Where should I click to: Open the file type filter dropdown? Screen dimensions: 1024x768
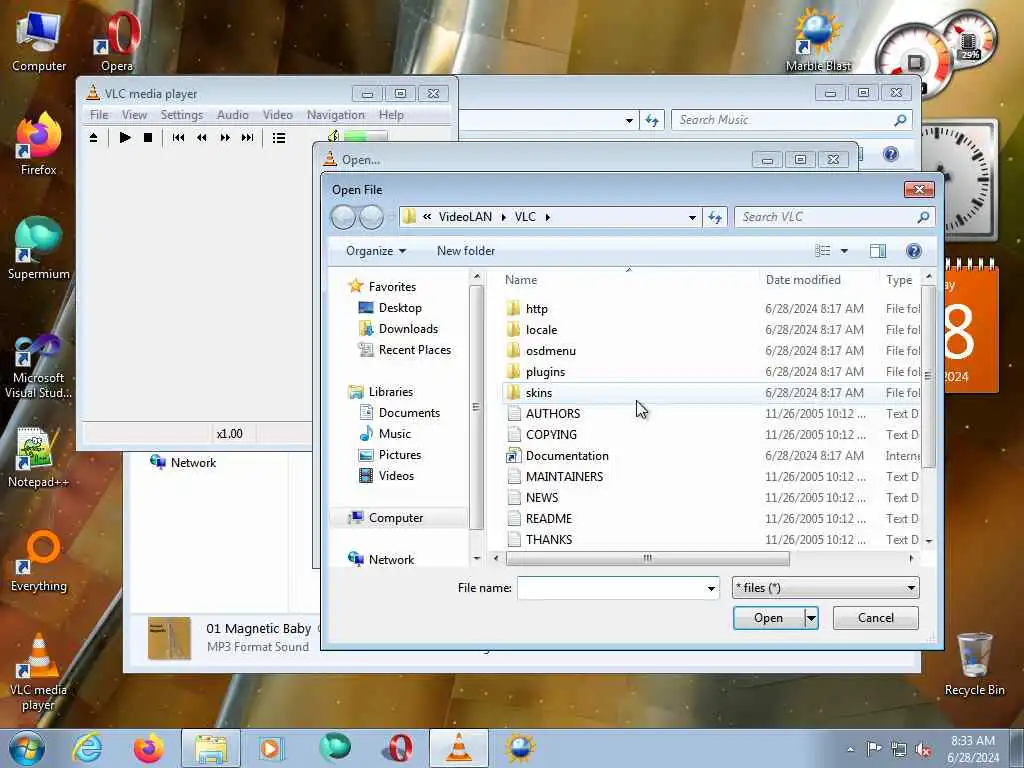[825, 588]
